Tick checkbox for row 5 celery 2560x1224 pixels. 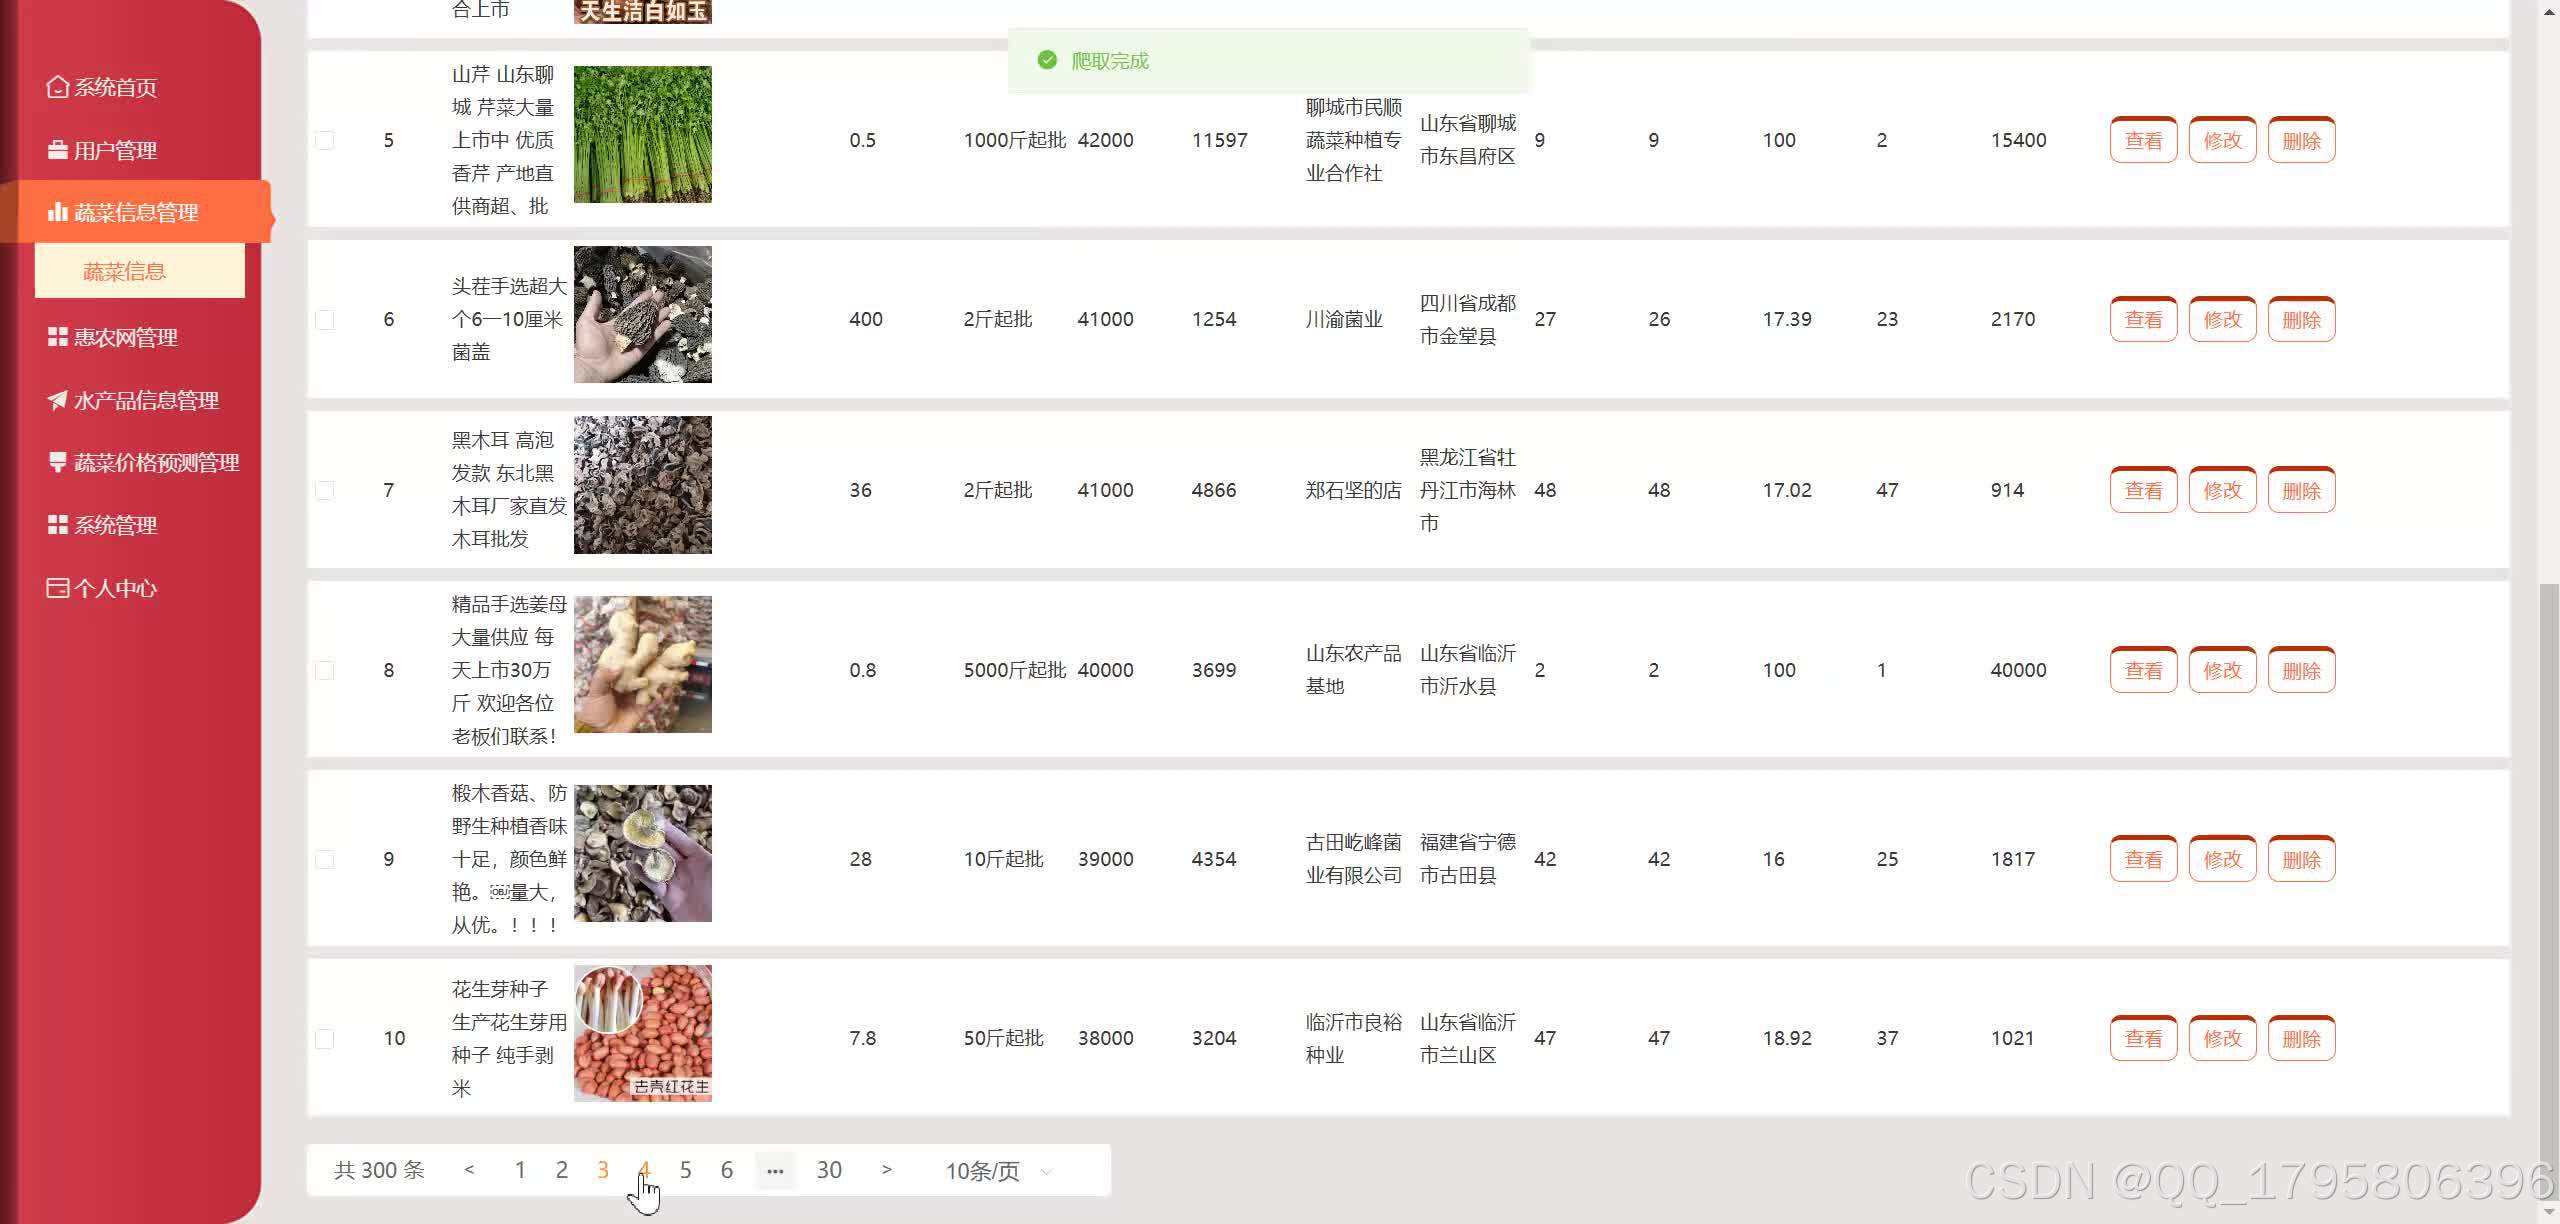(x=325, y=140)
